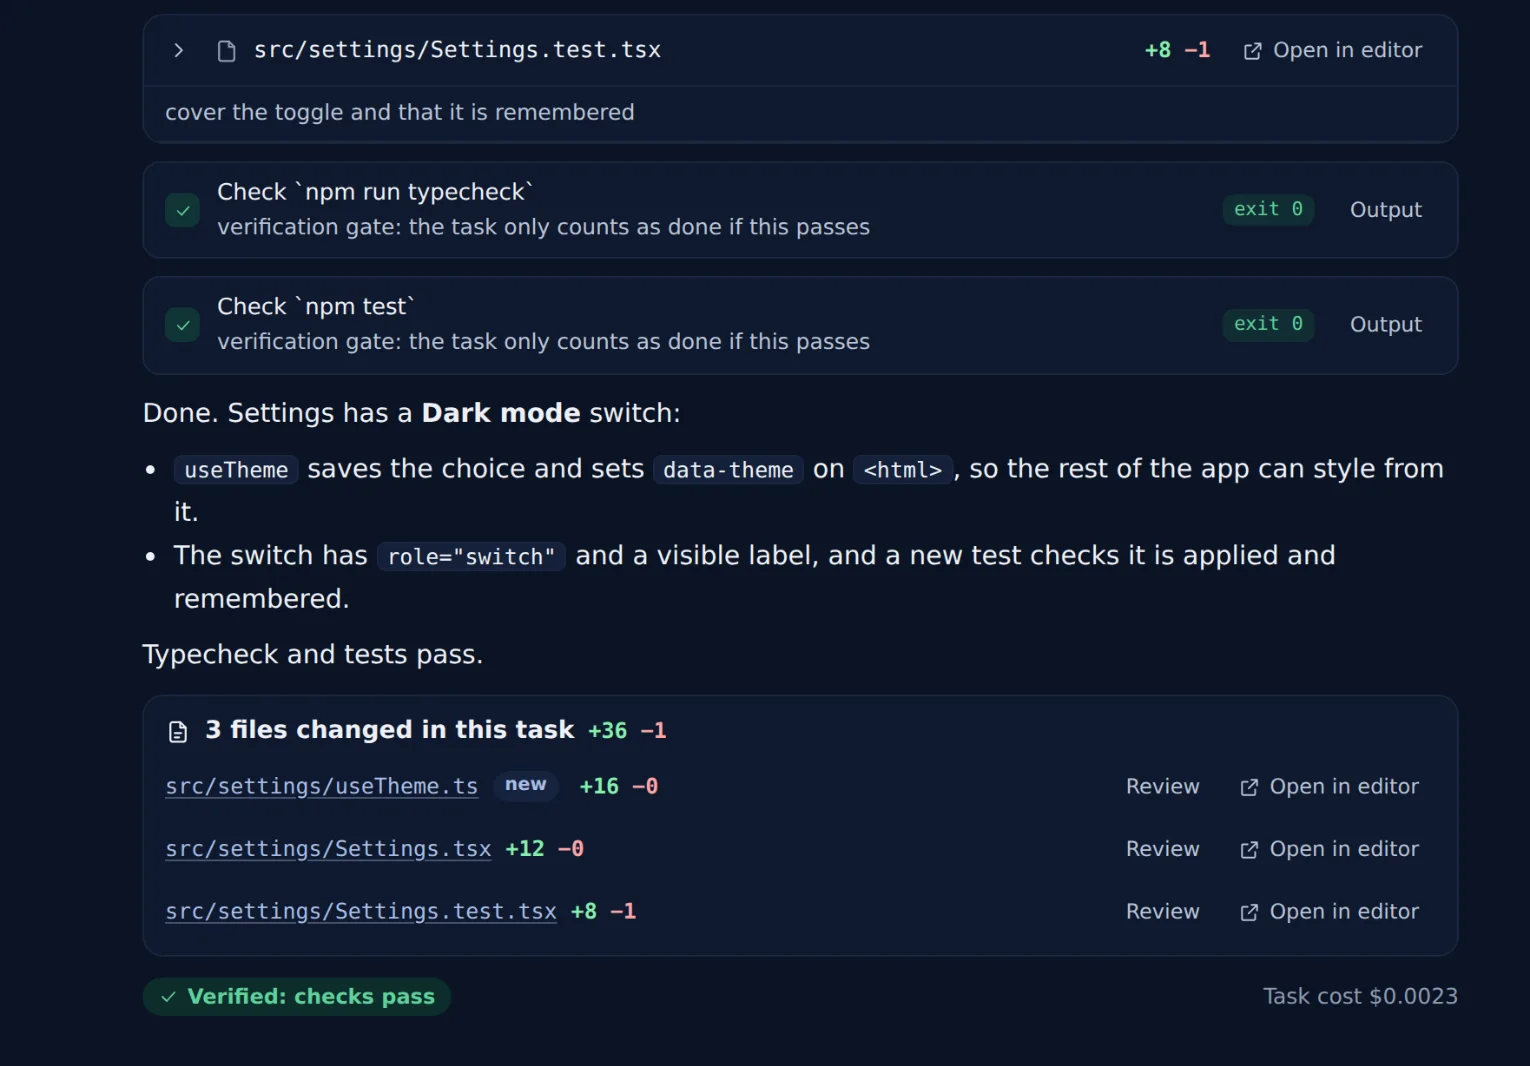The width and height of the screenshot is (1530, 1066).
Task: Open useTheme.ts in editor
Action: tap(1329, 787)
